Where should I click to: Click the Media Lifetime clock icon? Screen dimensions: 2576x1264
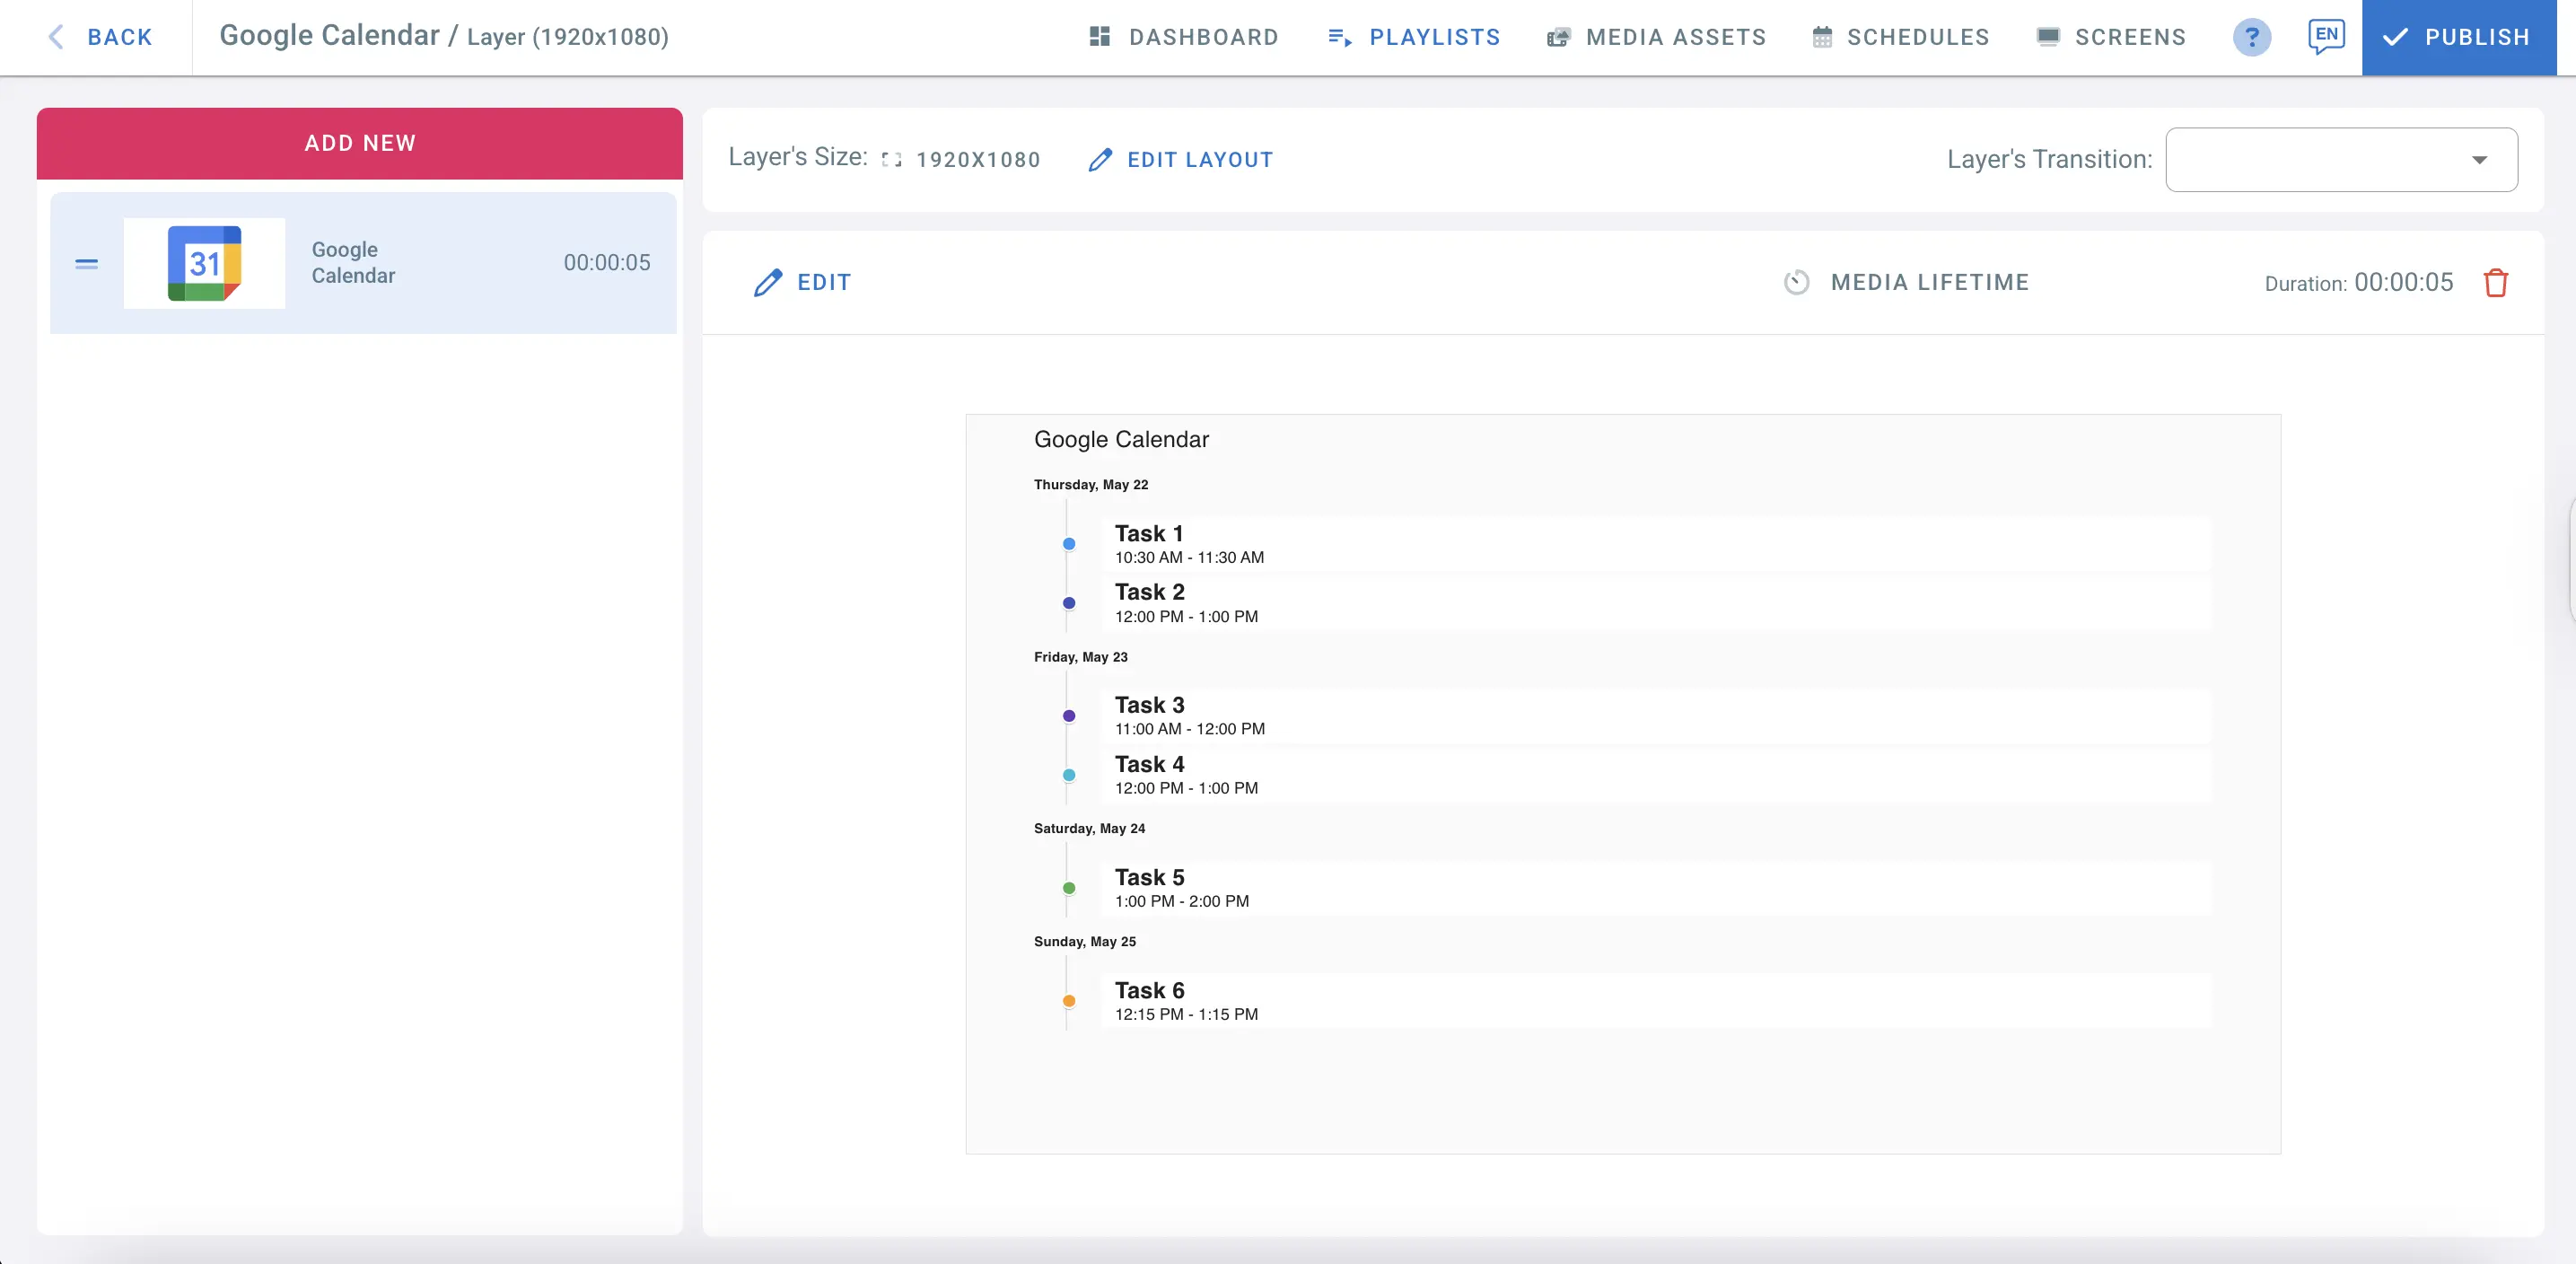(1797, 283)
